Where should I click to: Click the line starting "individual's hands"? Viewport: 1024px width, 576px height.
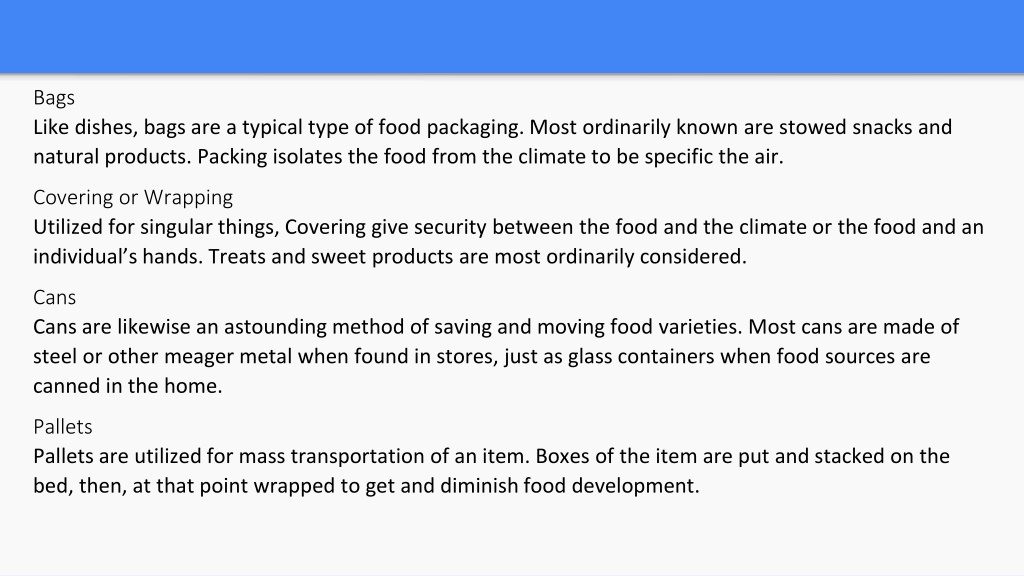pyautogui.click(x=390, y=257)
